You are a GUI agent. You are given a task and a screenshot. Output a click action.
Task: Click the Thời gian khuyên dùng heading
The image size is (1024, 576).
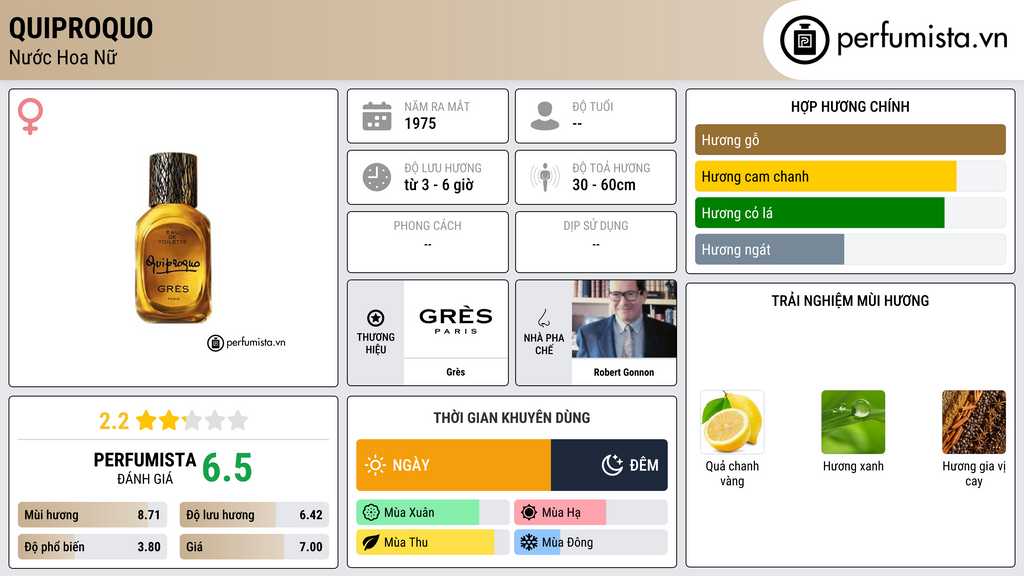512,418
